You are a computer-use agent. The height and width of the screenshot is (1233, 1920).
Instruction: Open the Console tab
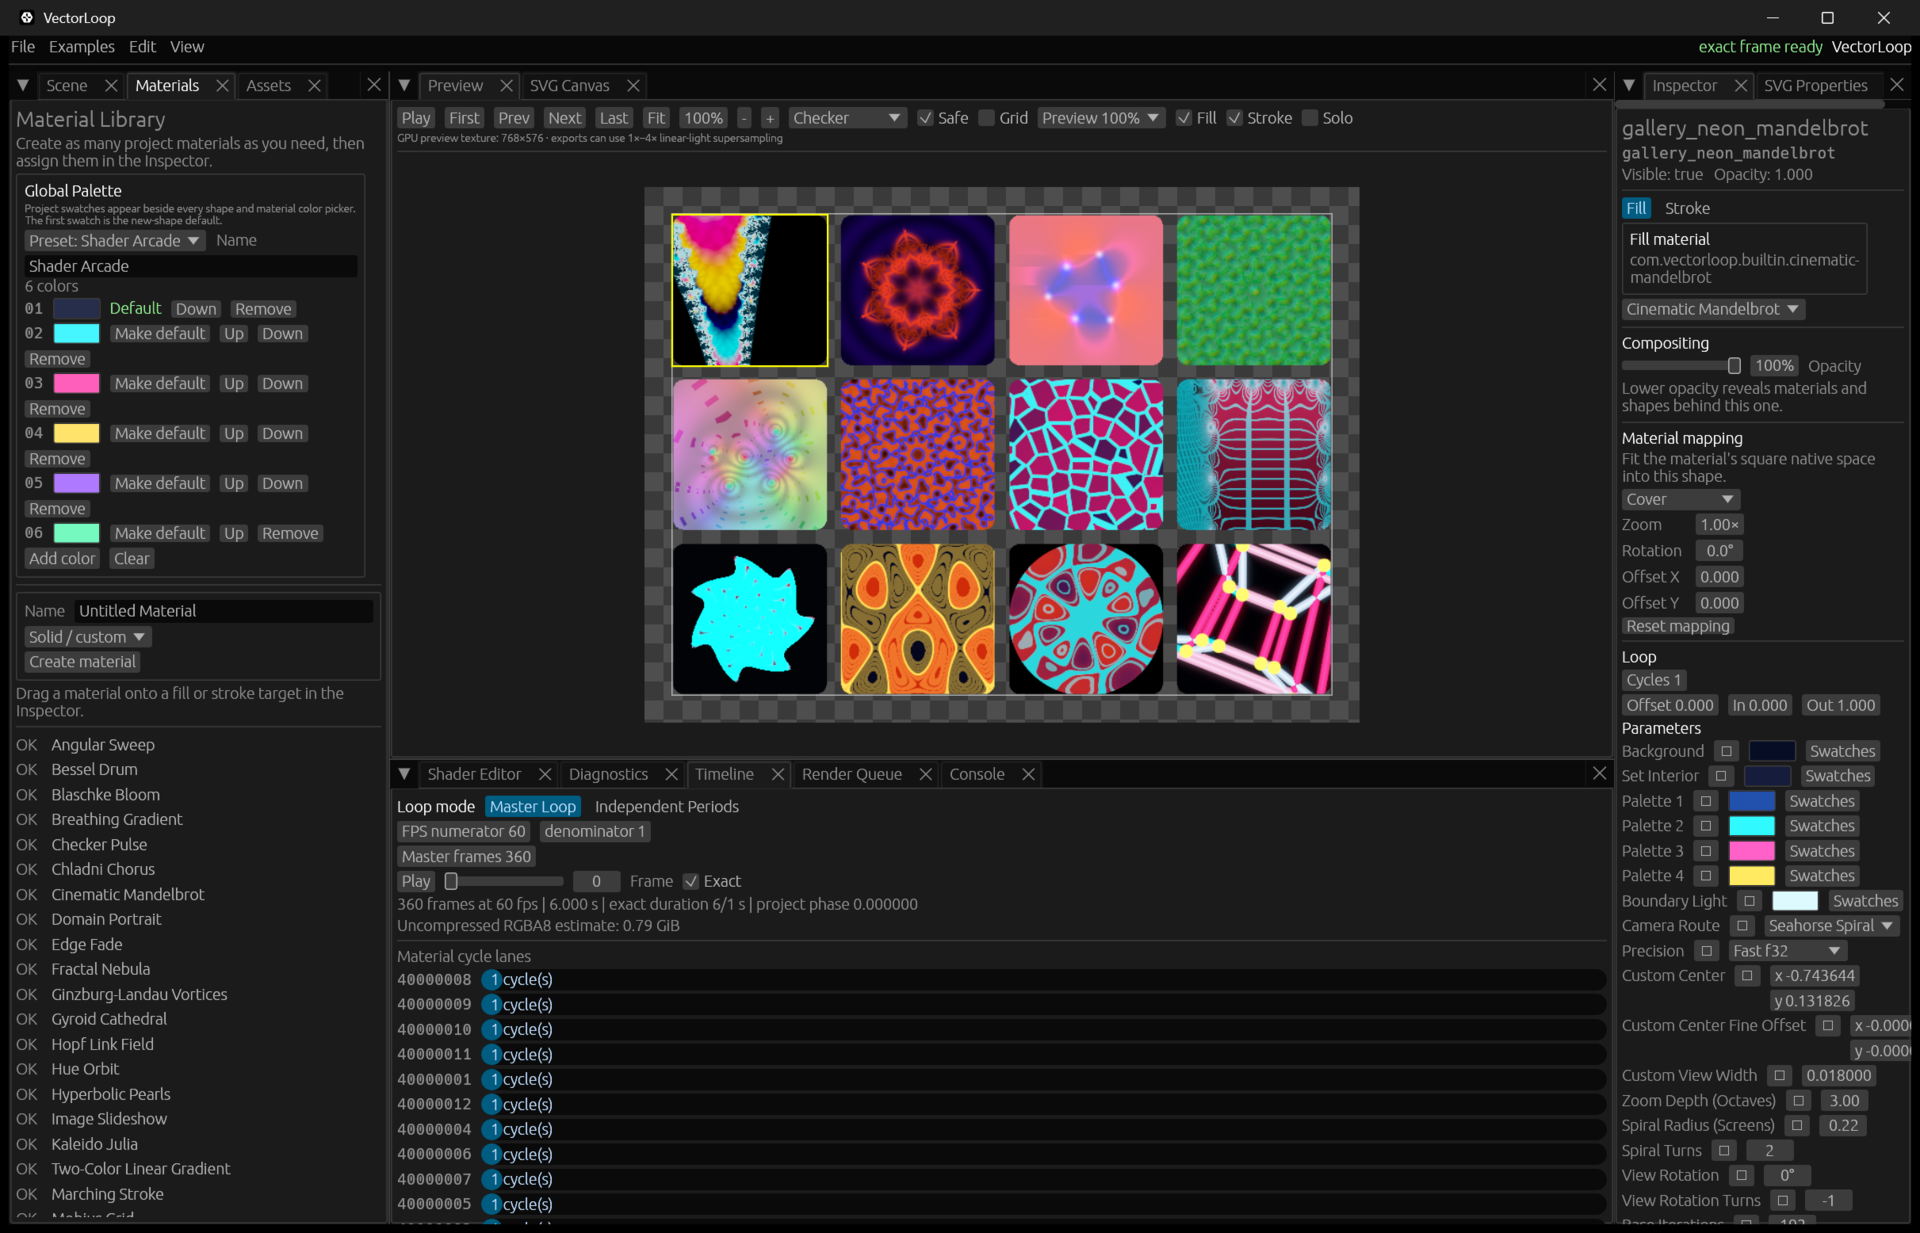[x=977, y=774]
